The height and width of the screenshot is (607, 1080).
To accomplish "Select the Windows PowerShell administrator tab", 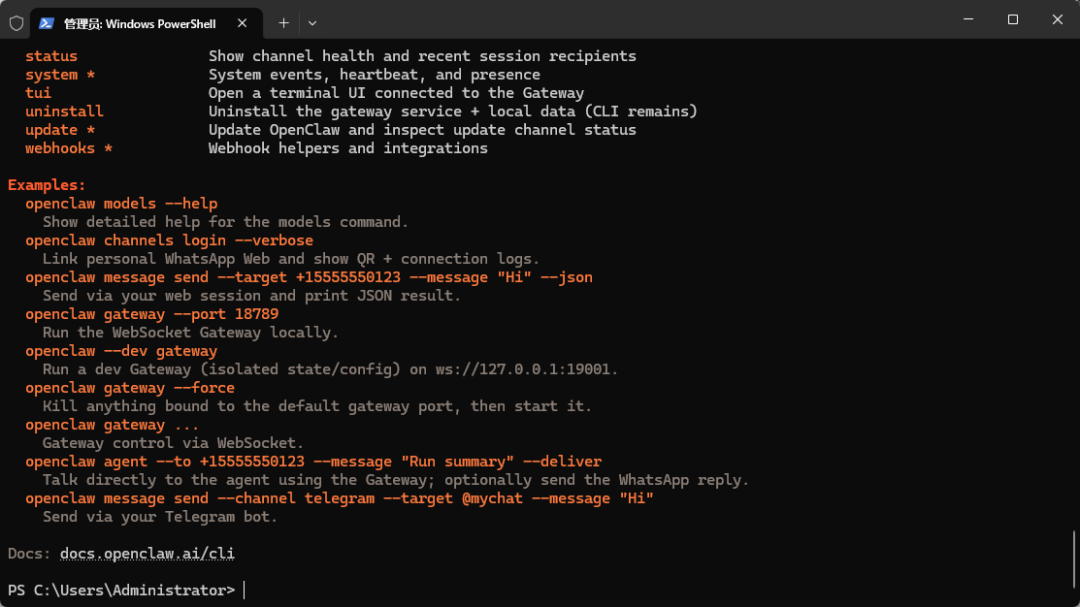I will tap(146, 23).
